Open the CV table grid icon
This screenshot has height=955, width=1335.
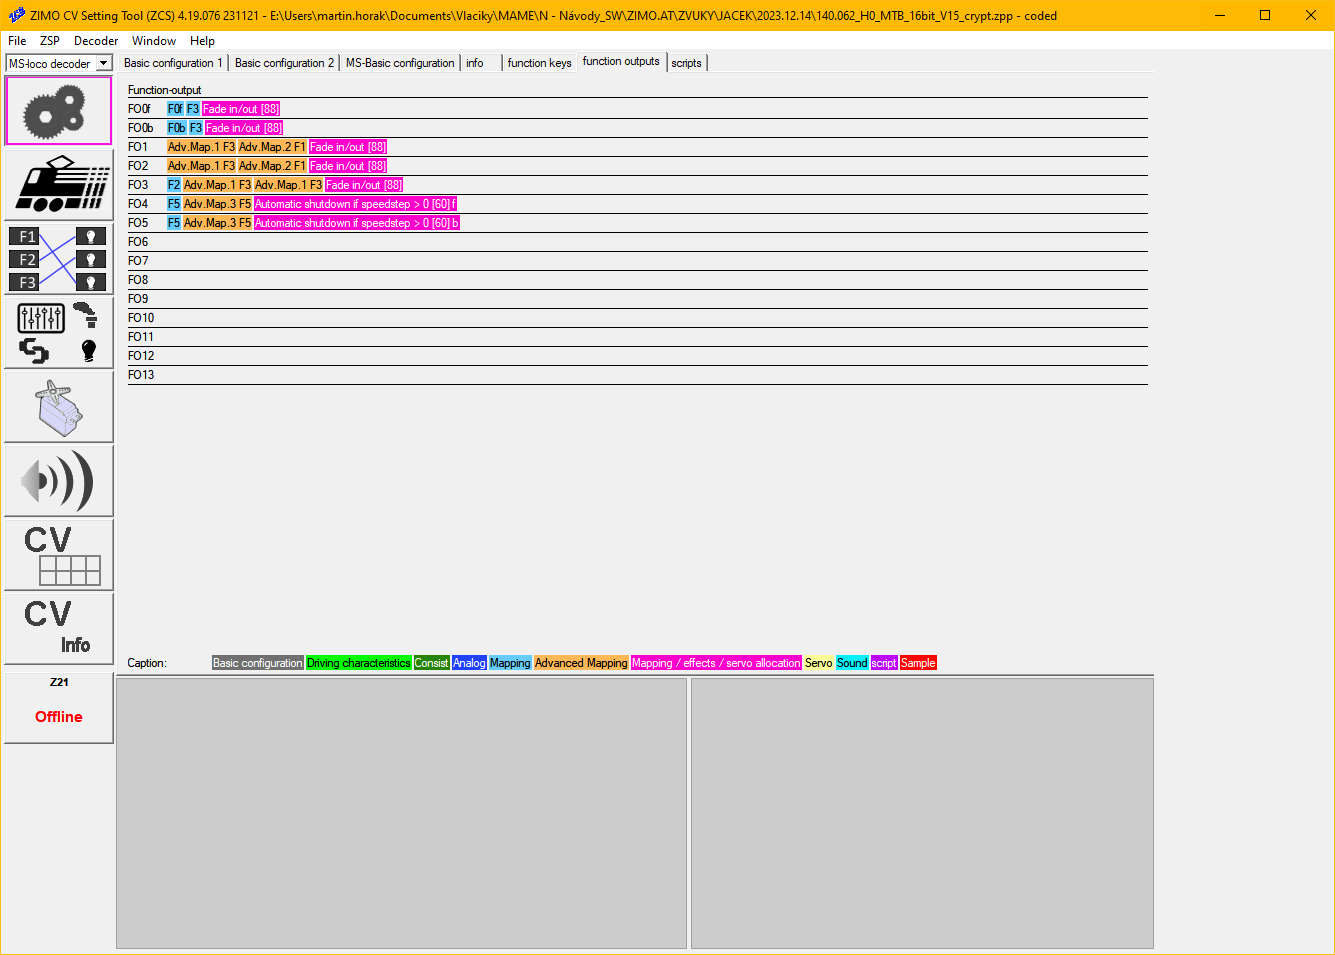pos(58,555)
